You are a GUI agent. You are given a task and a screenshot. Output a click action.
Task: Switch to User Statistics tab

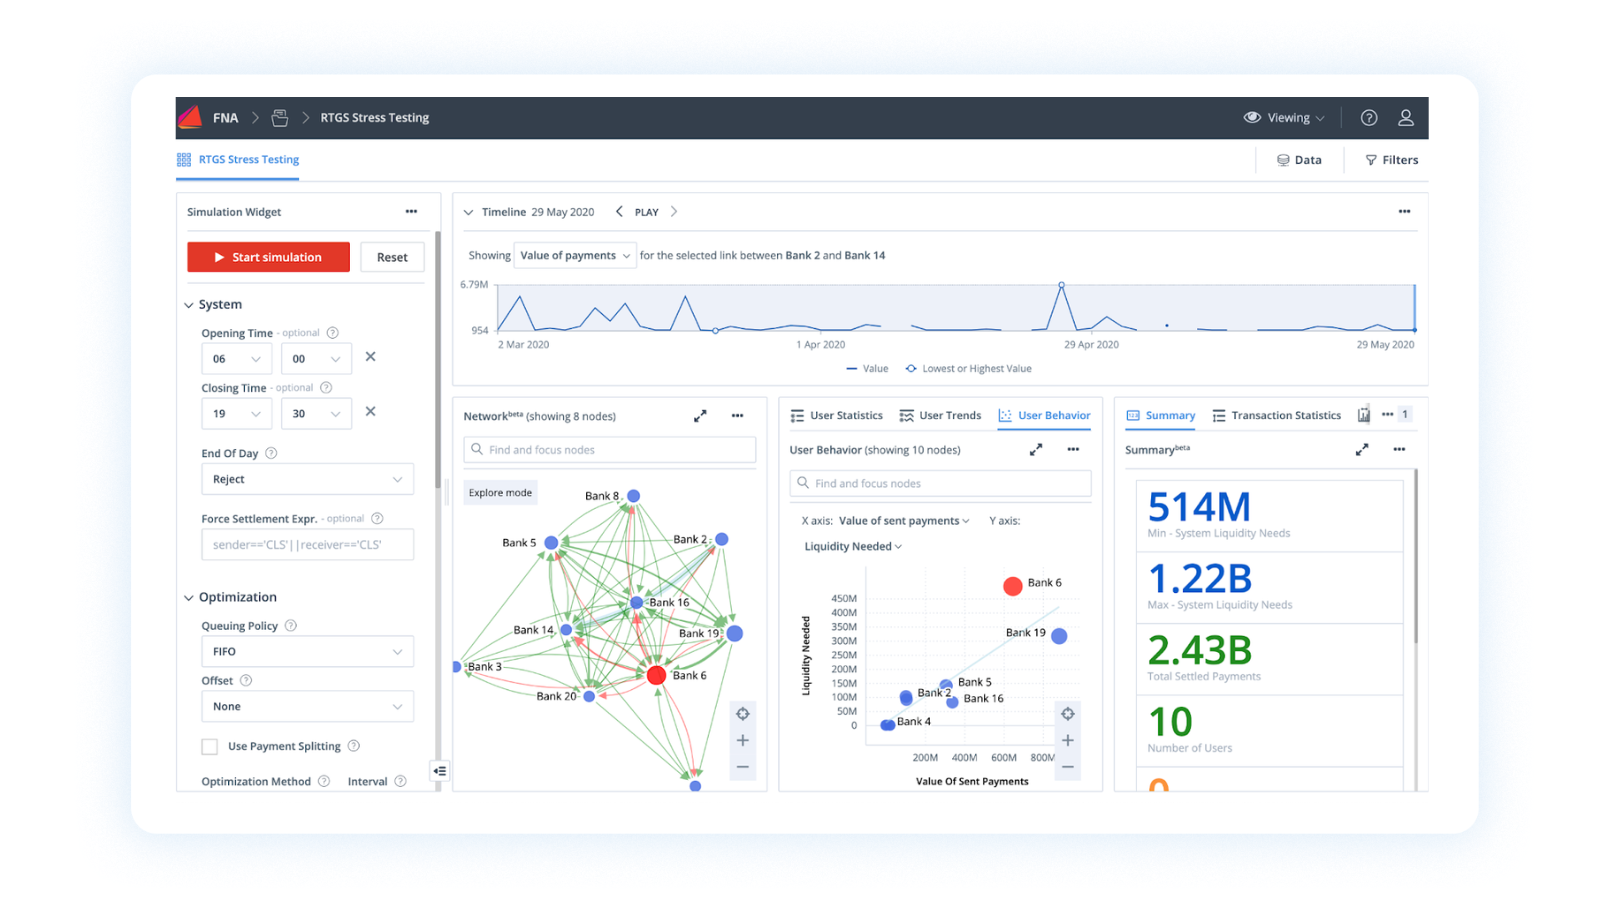(x=836, y=416)
